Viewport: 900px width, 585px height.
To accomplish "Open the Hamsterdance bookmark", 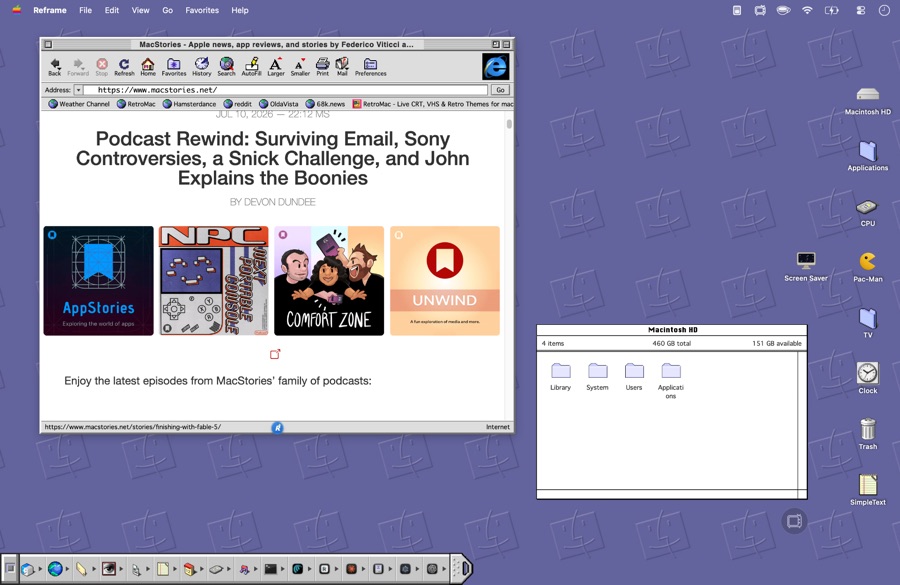I will pyautogui.click(x=189, y=104).
